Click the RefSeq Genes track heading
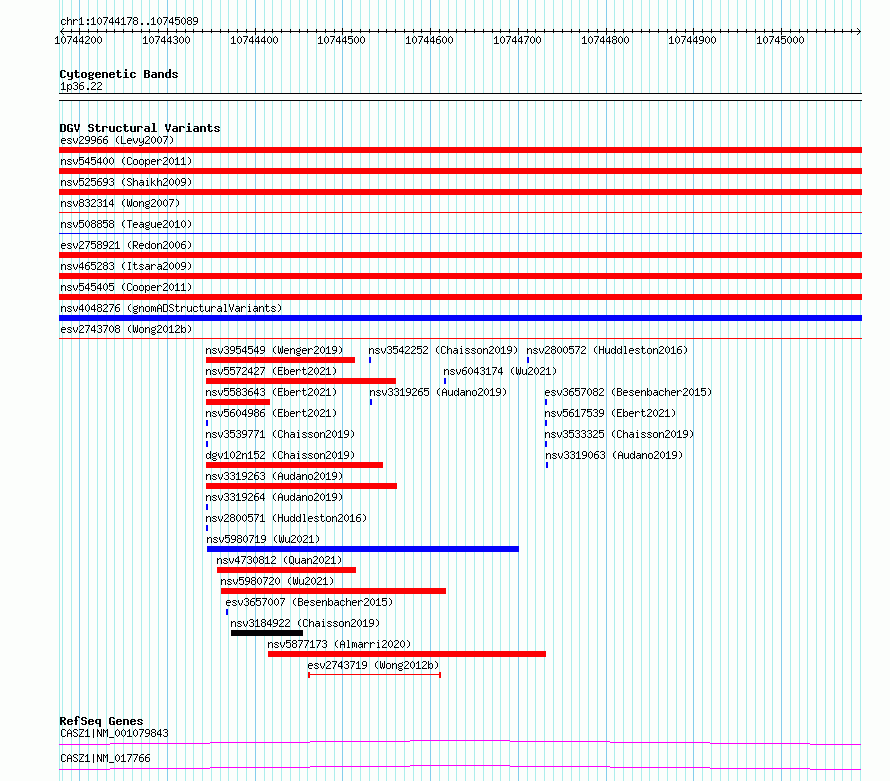 click(x=101, y=721)
